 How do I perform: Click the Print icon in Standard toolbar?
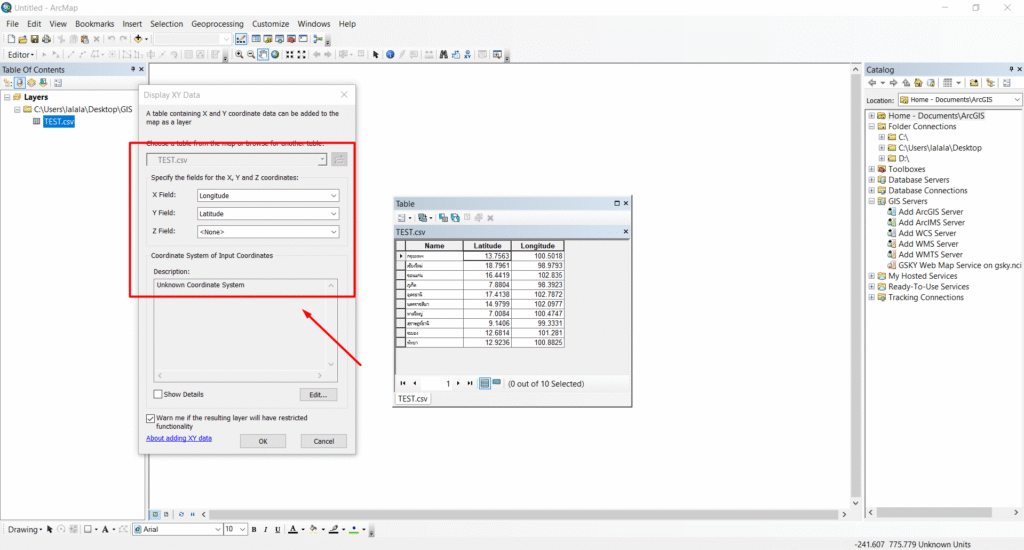[x=46, y=39]
